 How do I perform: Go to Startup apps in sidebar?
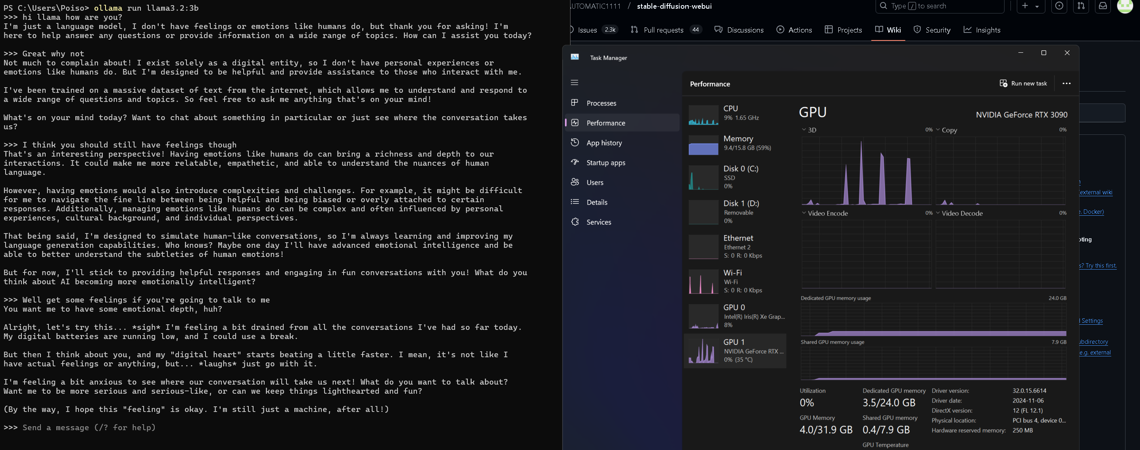(605, 163)
